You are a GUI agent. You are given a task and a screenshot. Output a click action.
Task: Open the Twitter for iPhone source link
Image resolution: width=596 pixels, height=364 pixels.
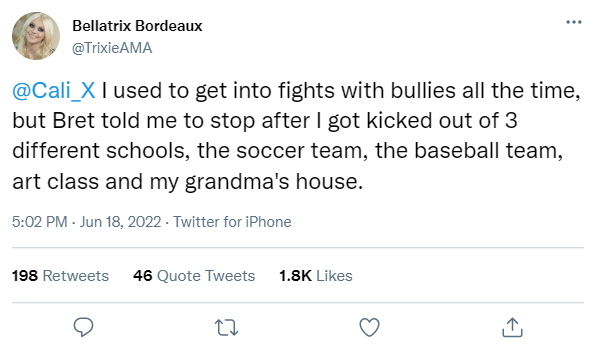coord(232,222)
